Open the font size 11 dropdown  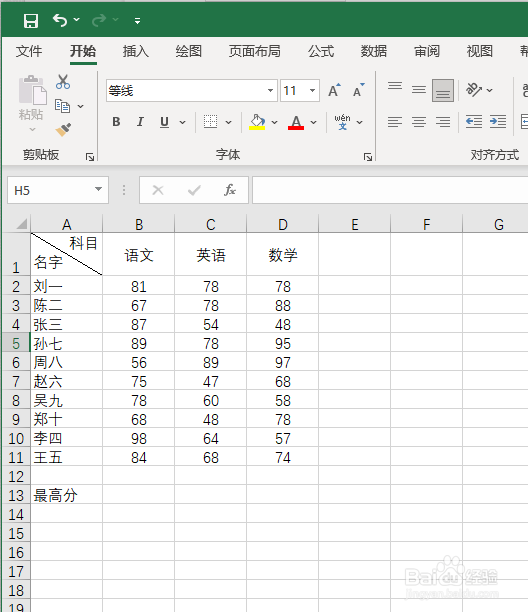point(312,91)
